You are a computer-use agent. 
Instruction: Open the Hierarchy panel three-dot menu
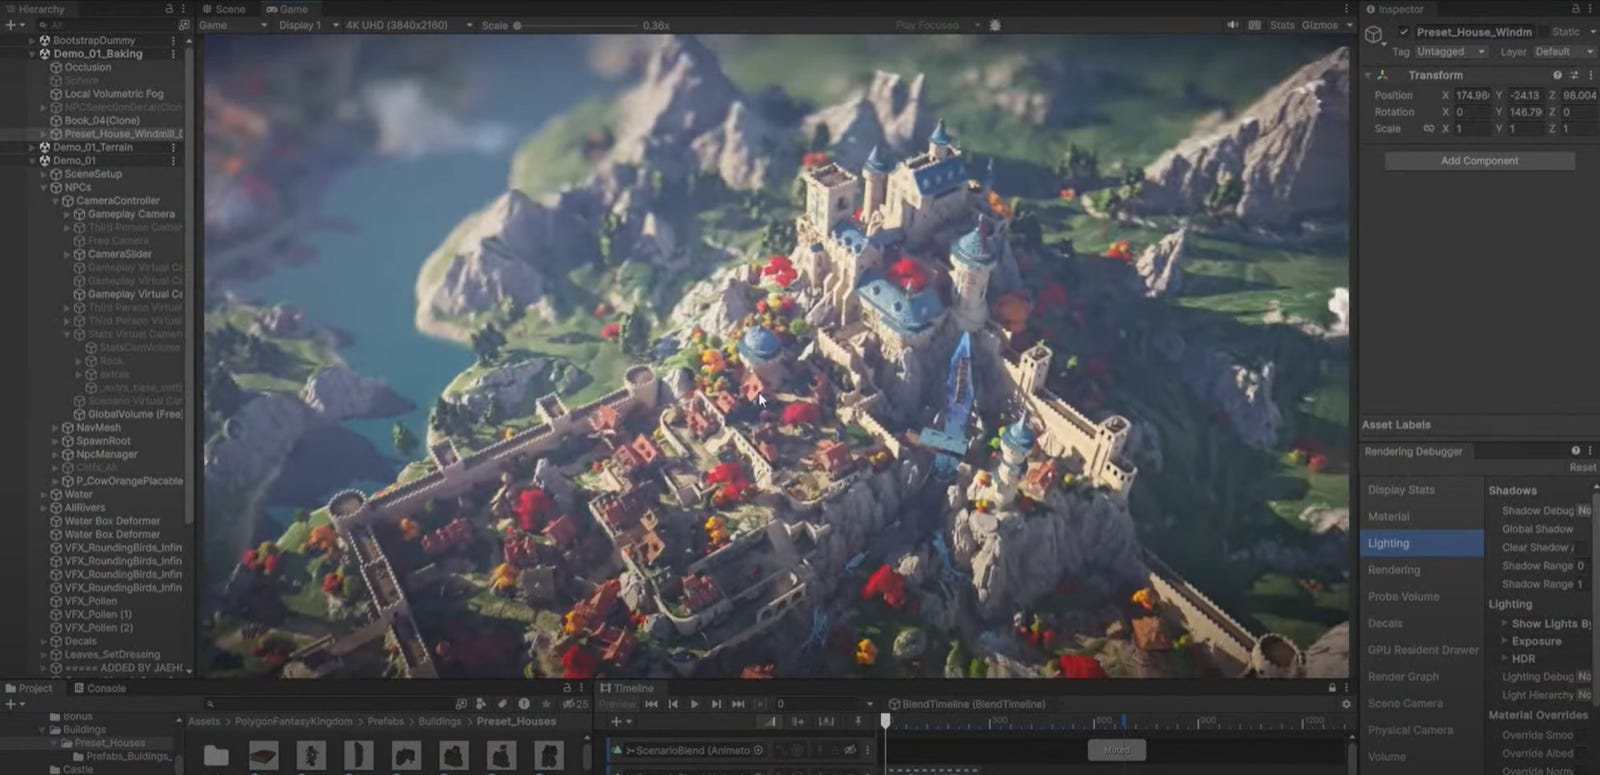pos(183,9)
